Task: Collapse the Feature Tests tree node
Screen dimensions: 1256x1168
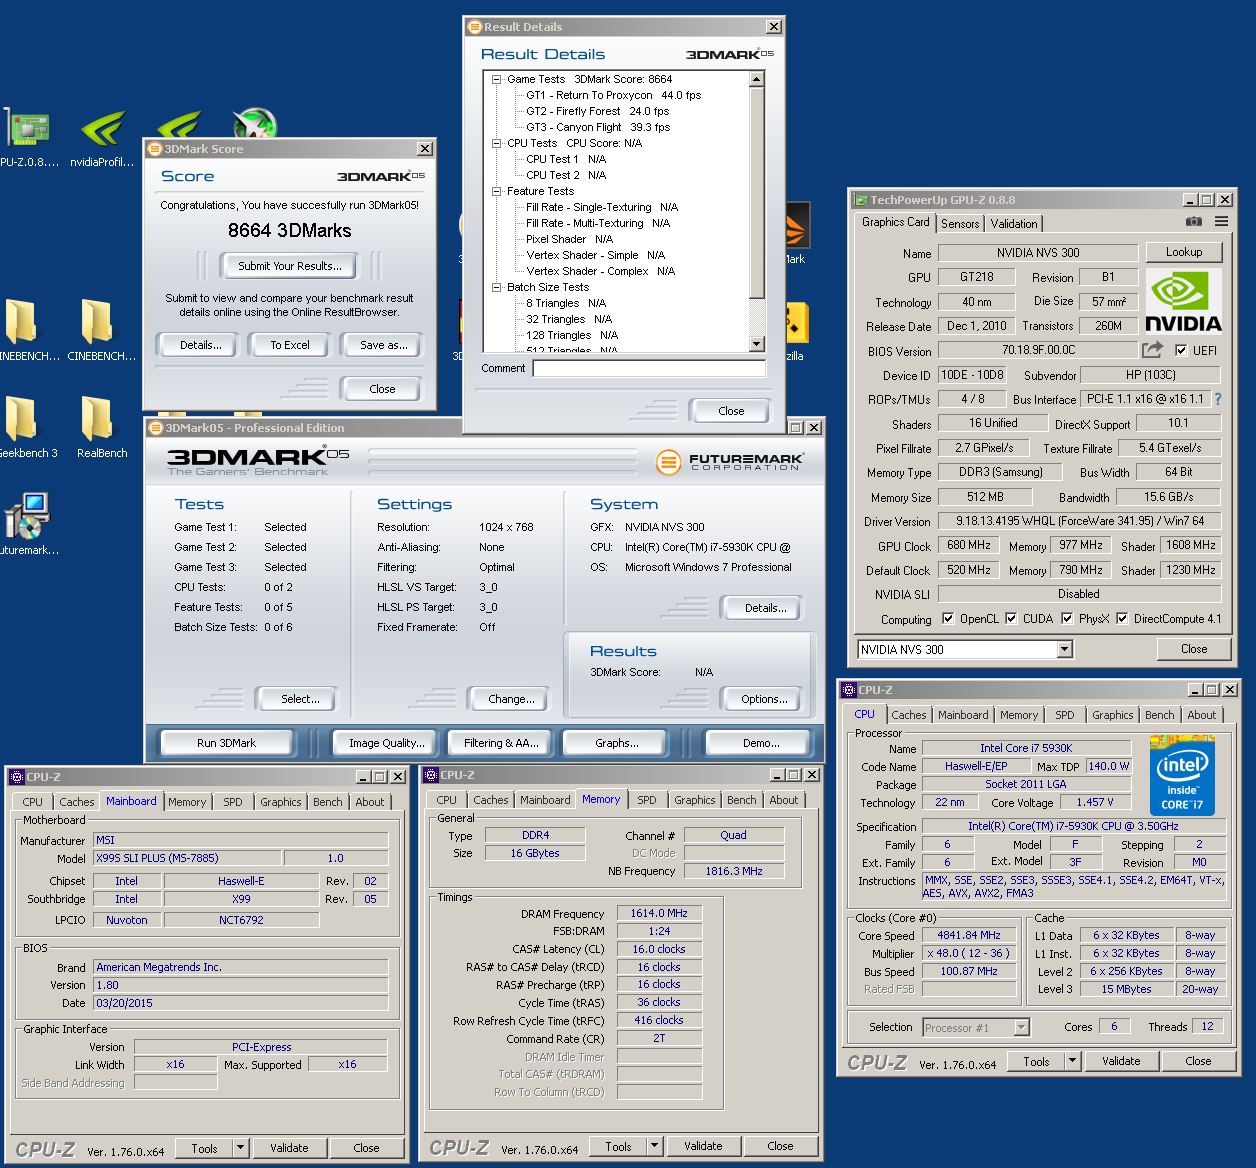Action: (x=496, y=191)
